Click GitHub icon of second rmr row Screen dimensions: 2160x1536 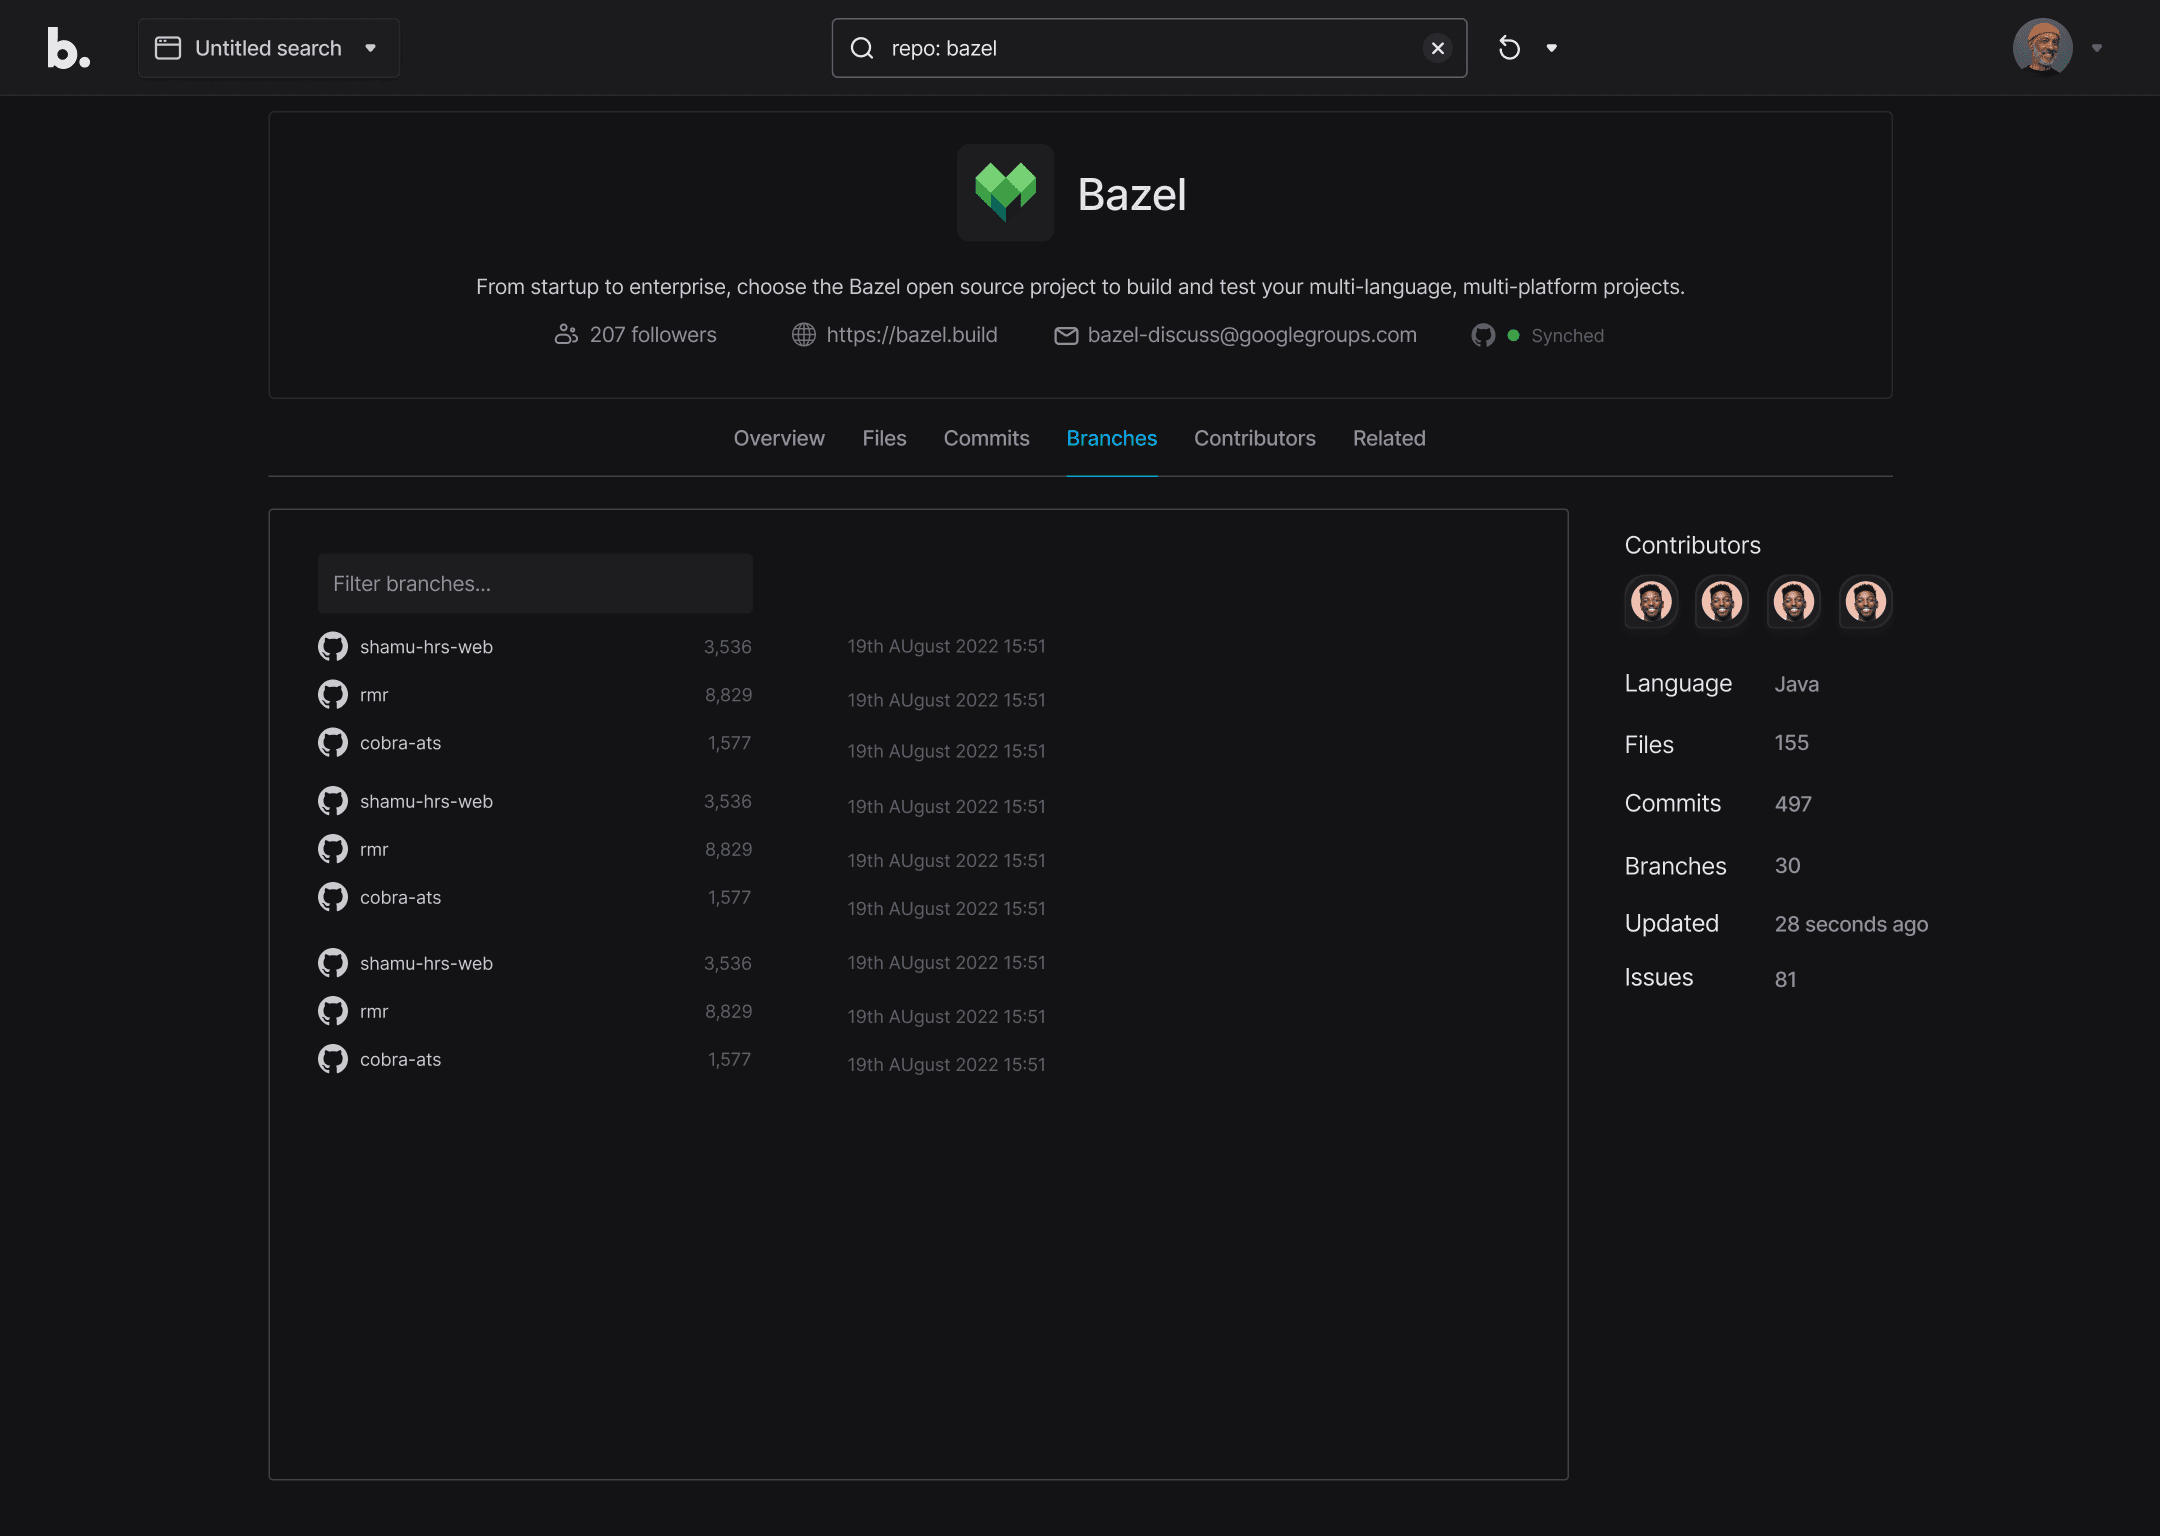(x=333, y=849)
